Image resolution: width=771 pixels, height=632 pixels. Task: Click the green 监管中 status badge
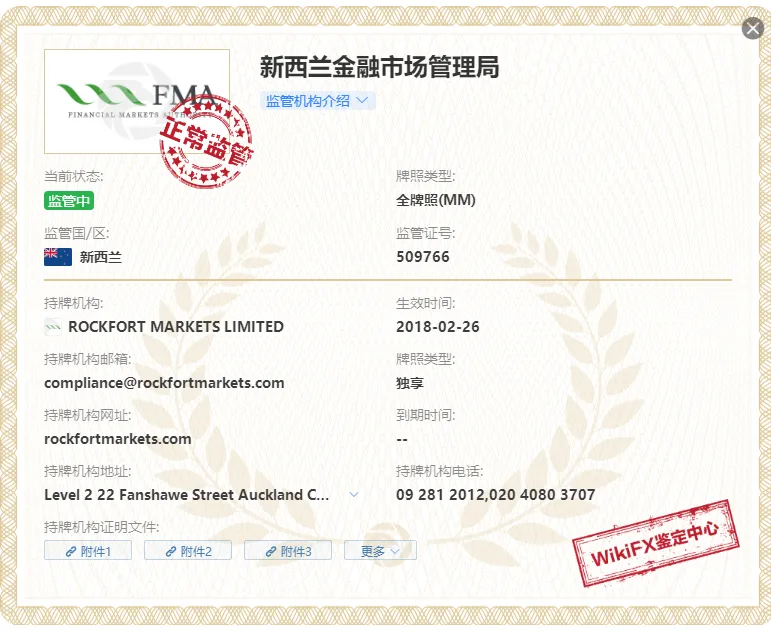[x=69, y=201]
